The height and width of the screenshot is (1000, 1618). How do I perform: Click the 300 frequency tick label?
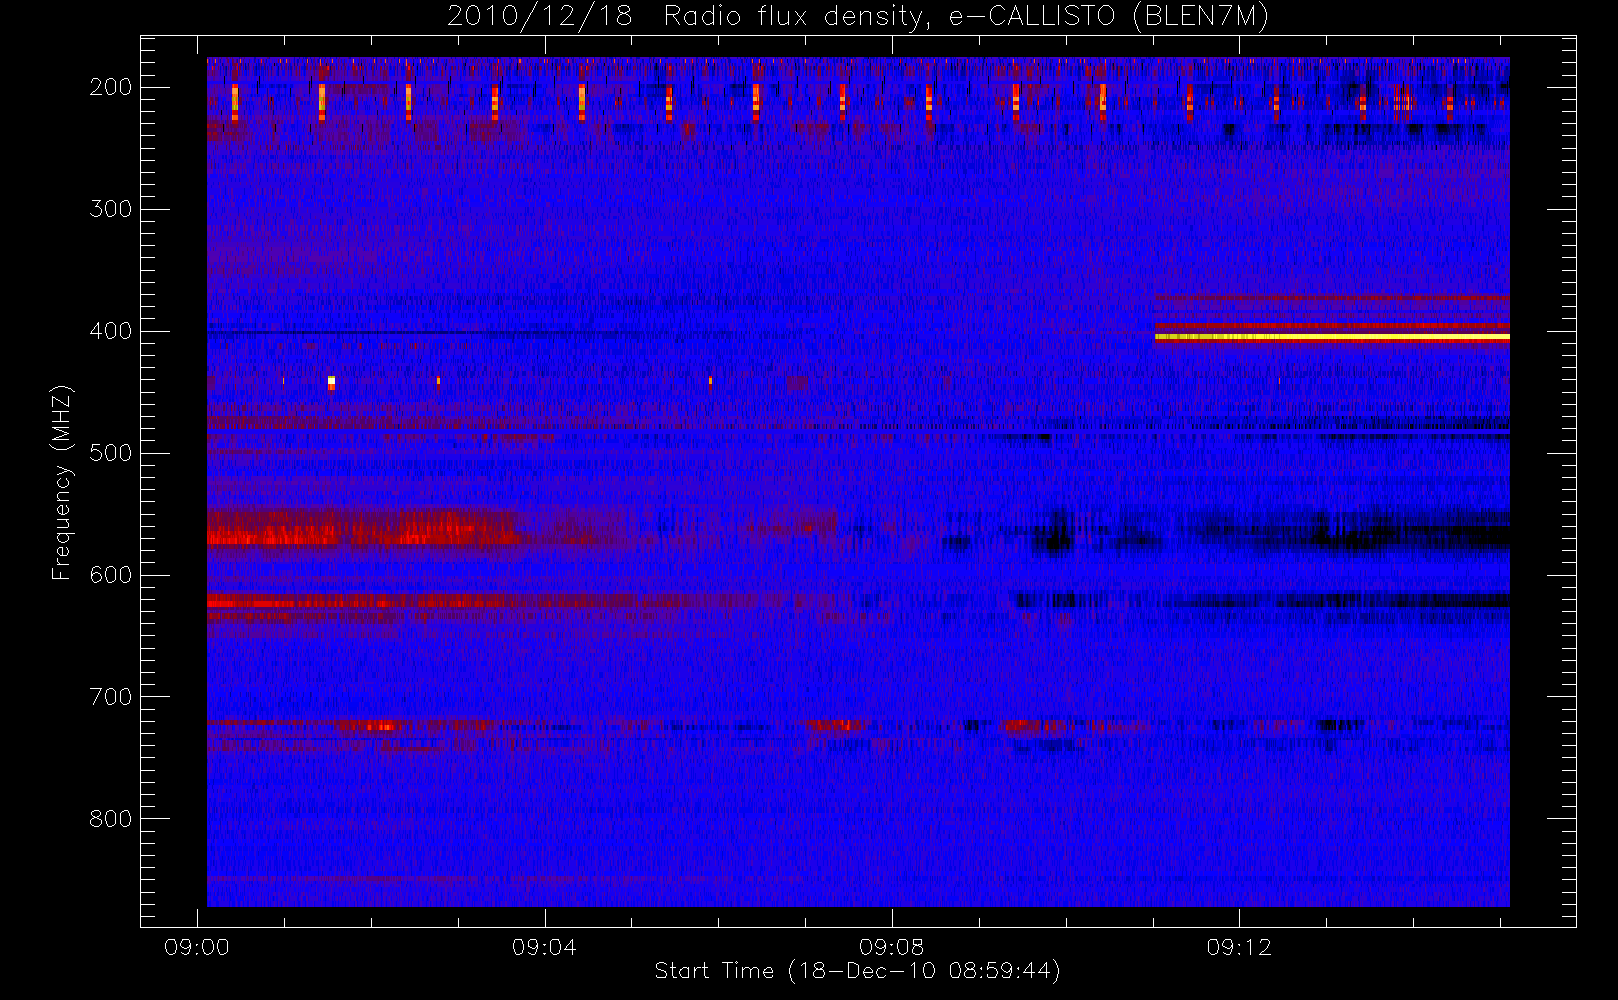coord(111,209)
